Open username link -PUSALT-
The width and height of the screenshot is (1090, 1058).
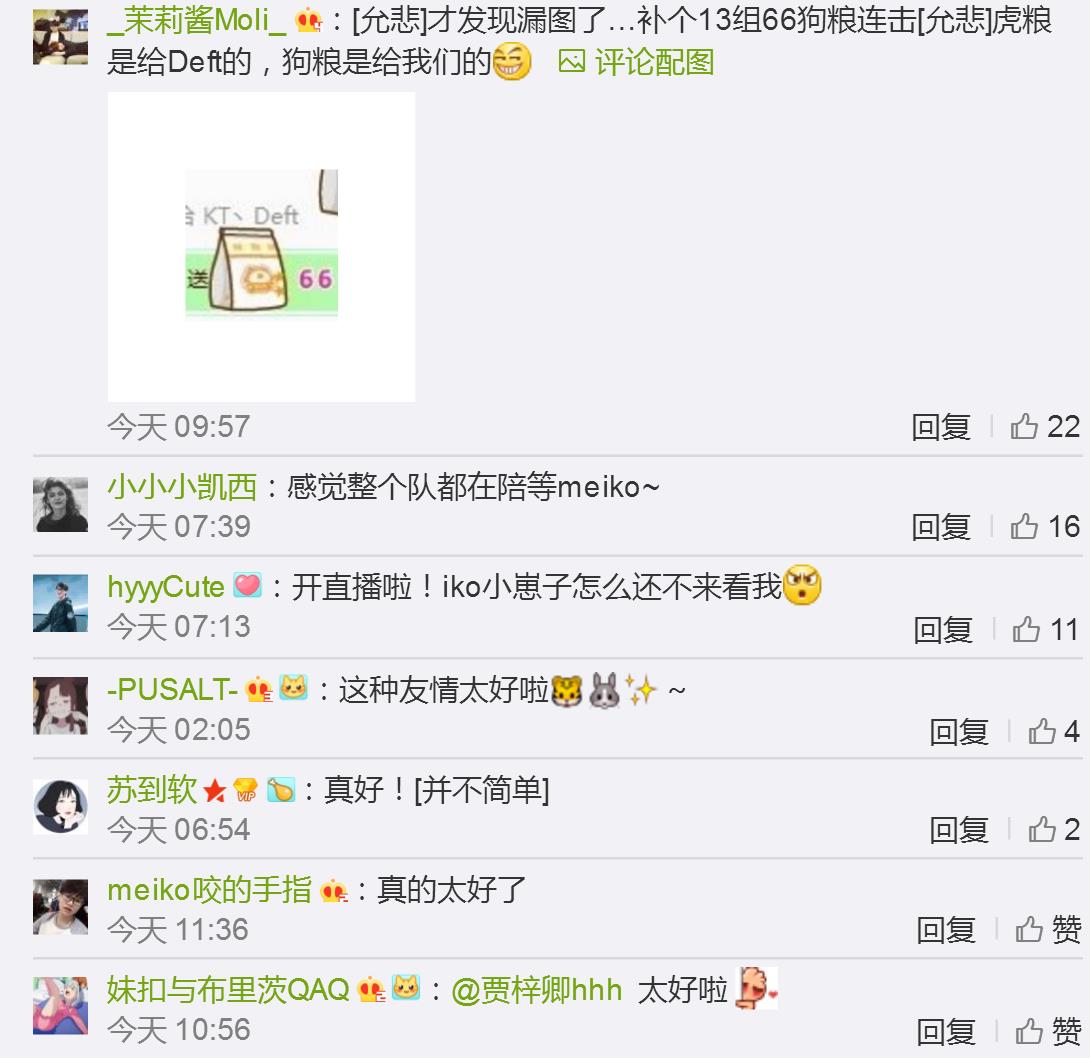[x=172, y=690]
